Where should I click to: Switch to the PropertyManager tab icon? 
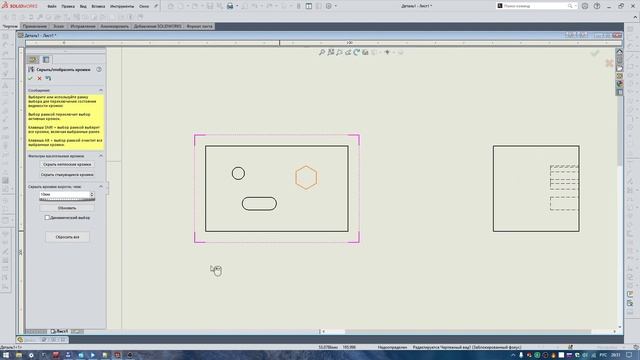[x=33, y=60]
